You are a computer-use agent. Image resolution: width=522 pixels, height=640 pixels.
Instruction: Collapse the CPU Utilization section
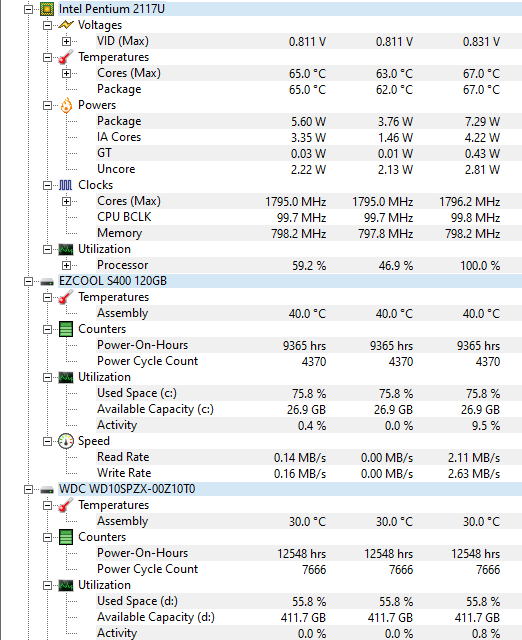(x=47, y=249)
